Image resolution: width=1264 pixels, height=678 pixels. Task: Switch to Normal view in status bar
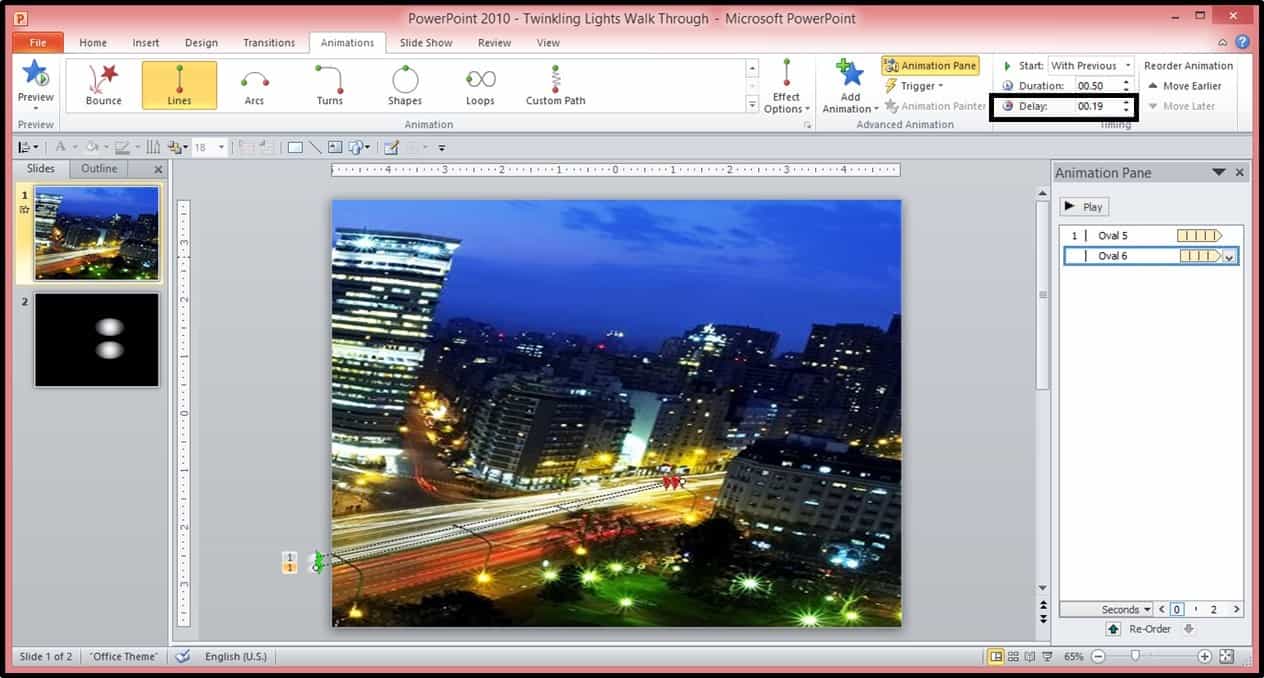click(x=995, y=657)
